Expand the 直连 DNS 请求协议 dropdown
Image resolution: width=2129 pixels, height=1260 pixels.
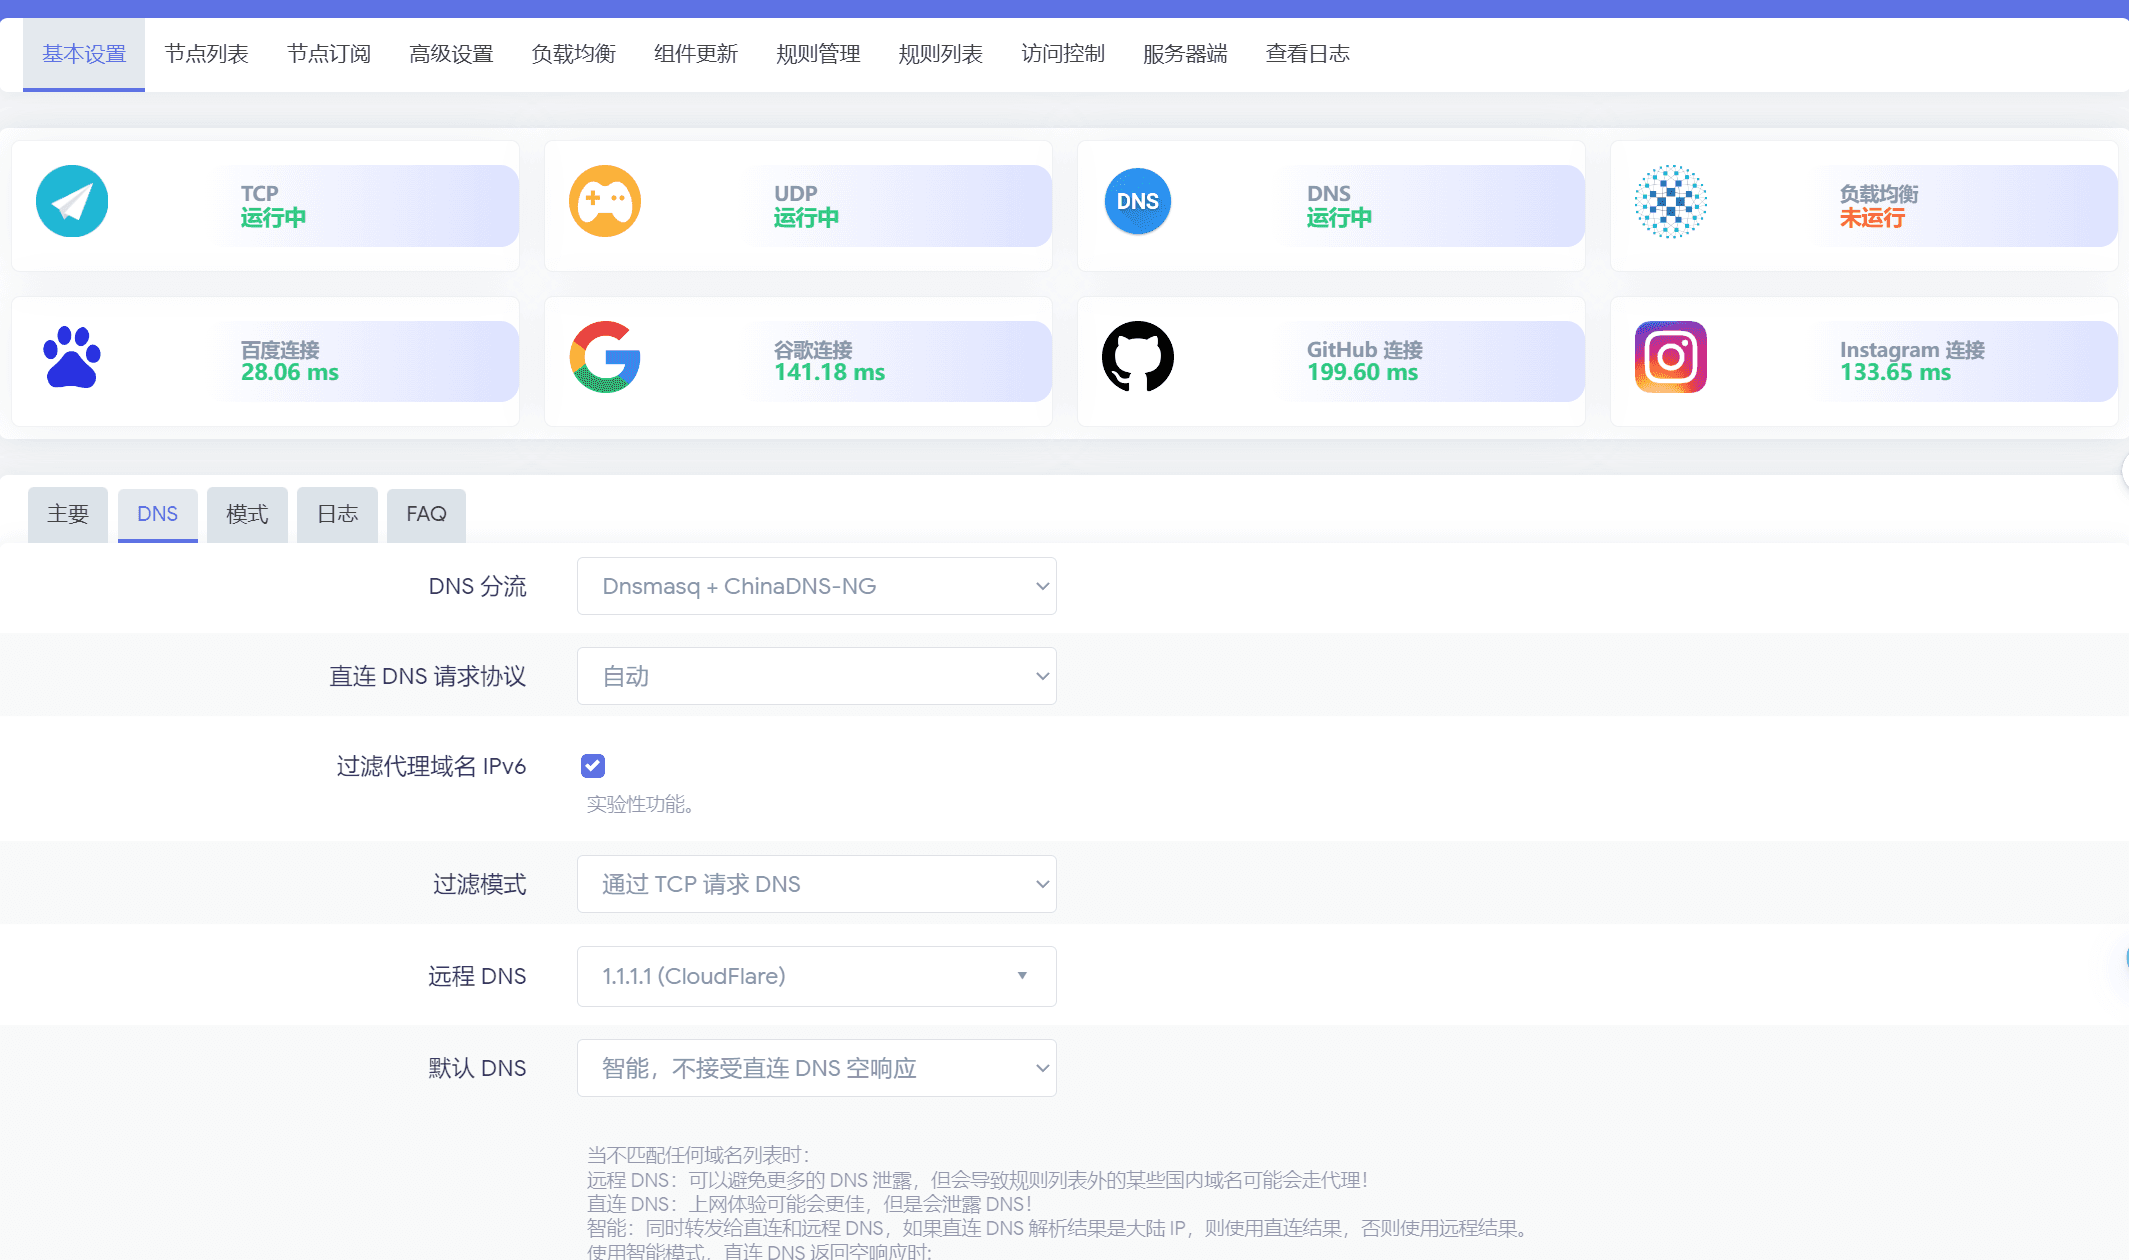coord(816,676)
